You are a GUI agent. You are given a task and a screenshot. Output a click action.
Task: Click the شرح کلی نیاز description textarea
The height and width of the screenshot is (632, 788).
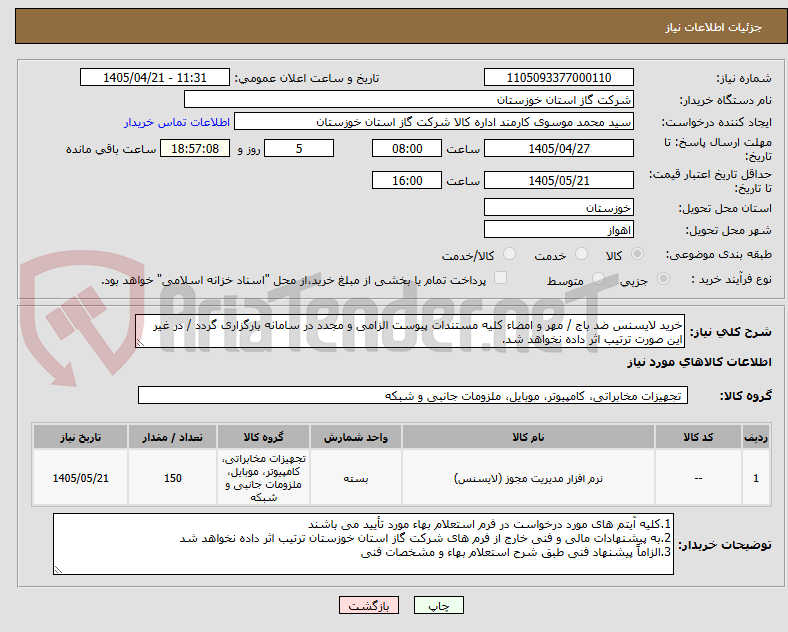[410, 332]
